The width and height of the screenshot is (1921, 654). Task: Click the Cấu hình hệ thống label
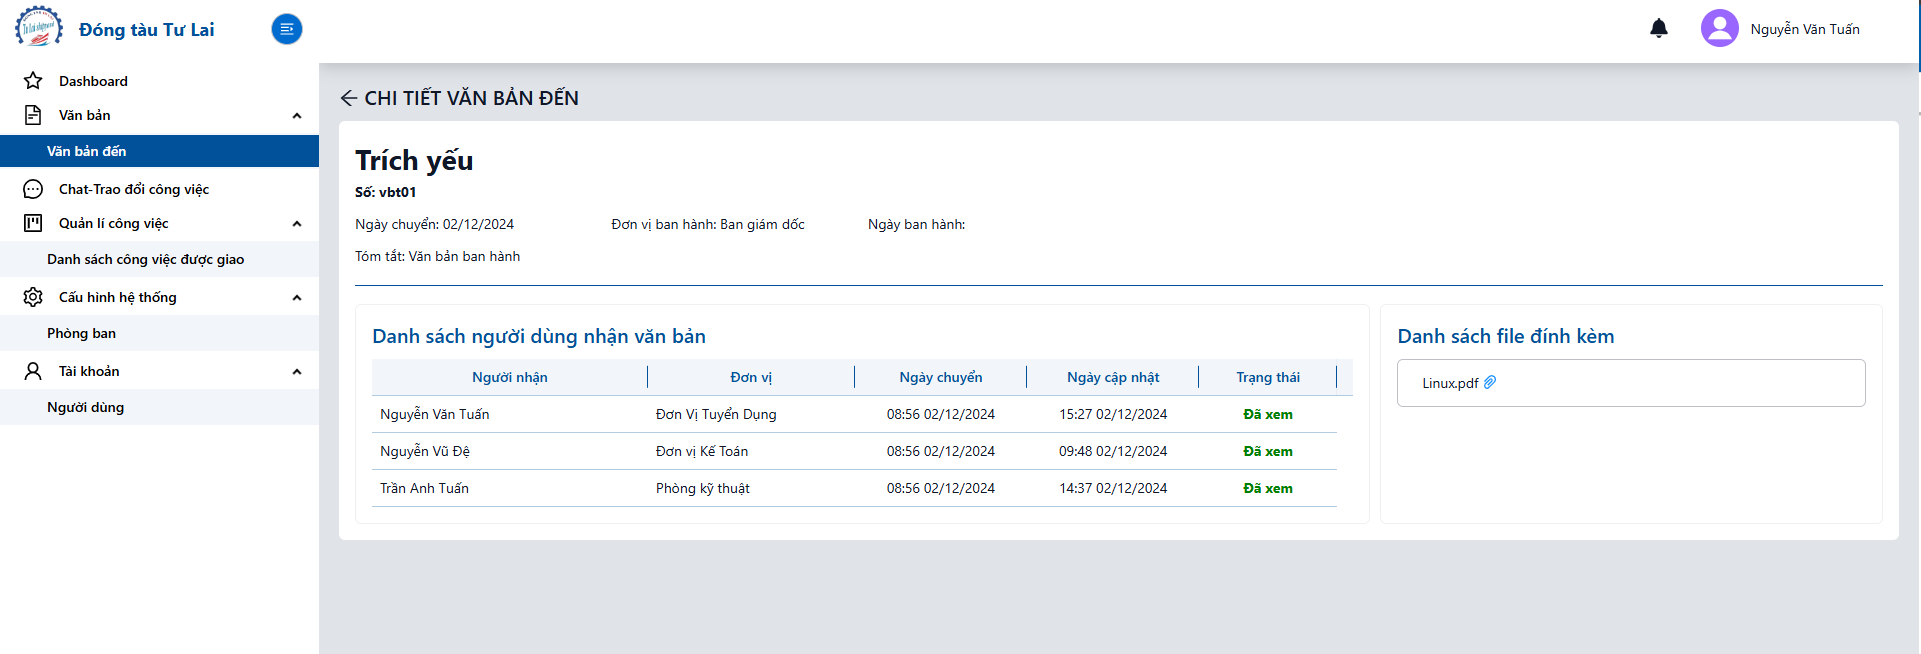tap(117, 297)
